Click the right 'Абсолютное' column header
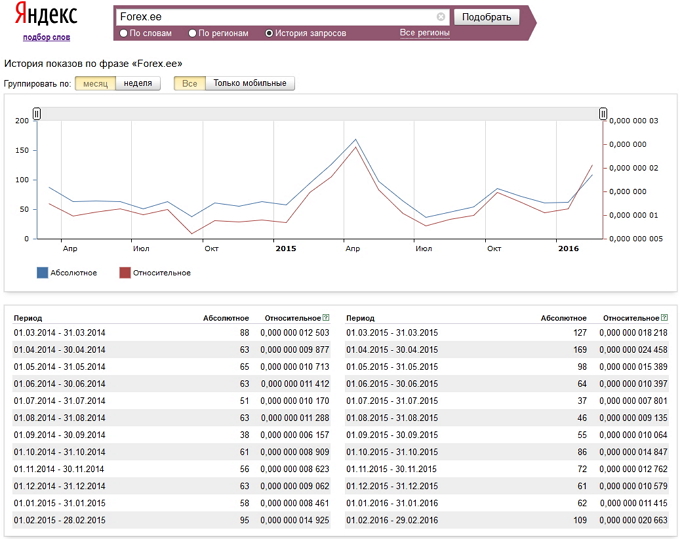Screen dimensions: 680x539 pos(563,318)
